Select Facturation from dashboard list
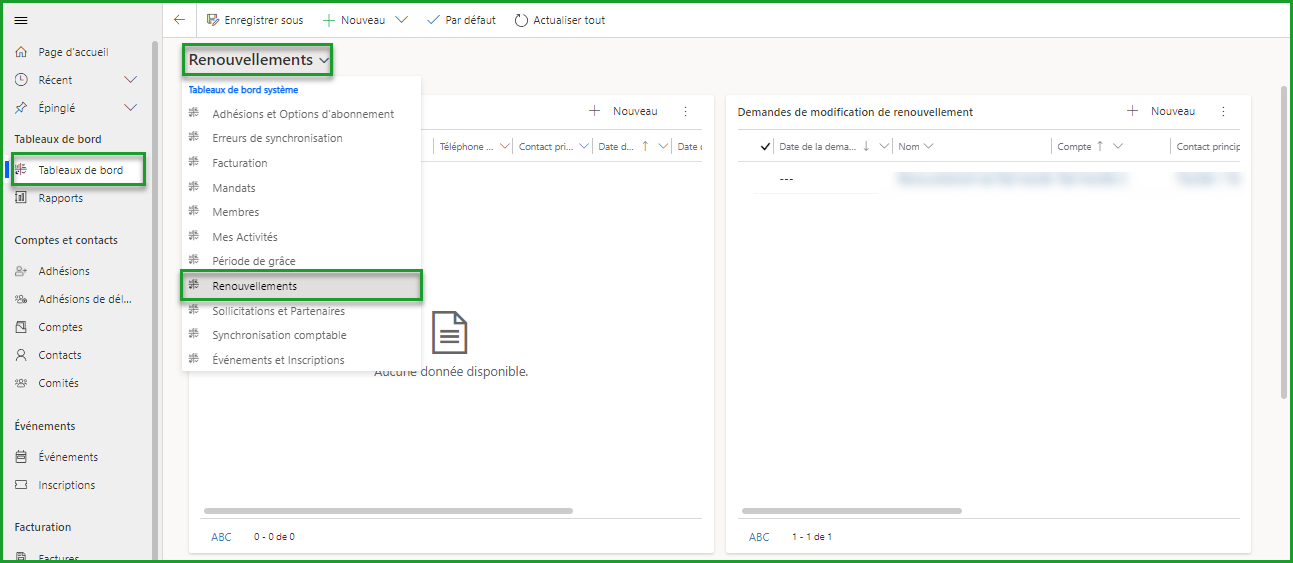1293x563 pixels. tap(240, 163)
